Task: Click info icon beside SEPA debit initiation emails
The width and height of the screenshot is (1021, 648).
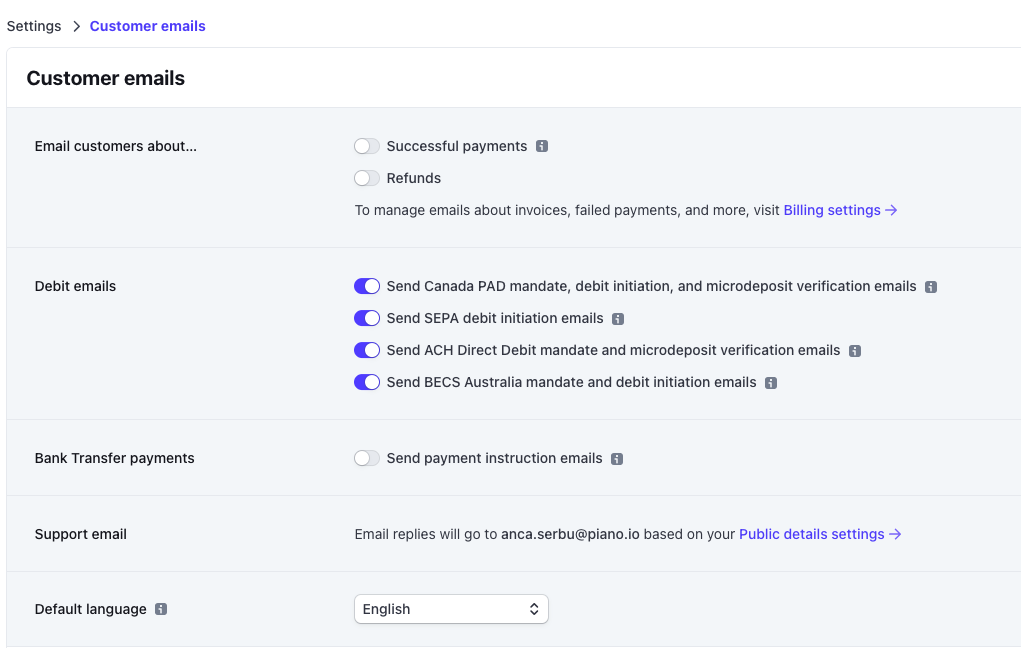Action: [618, 319]
